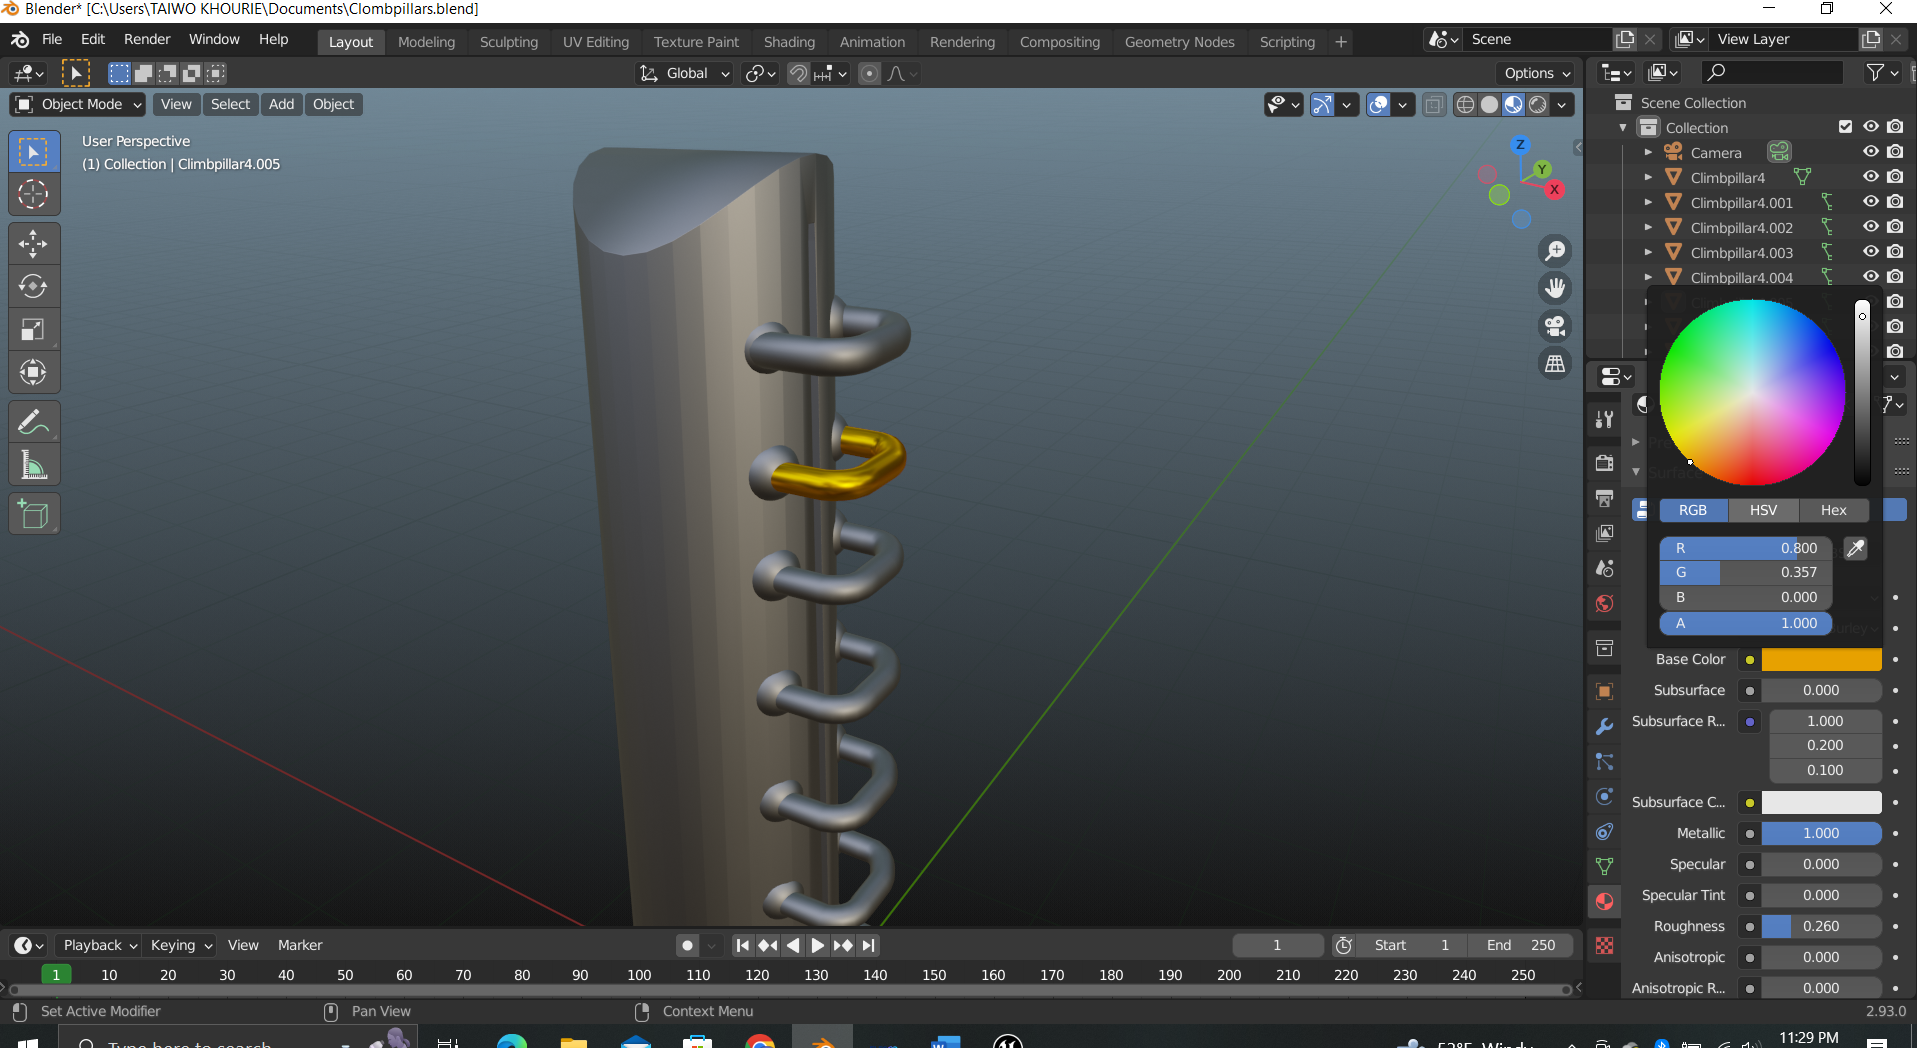The image size is (1917, 1048).
Task: Open the Modifier properties wrench tab
Action: pos(1605,727)
